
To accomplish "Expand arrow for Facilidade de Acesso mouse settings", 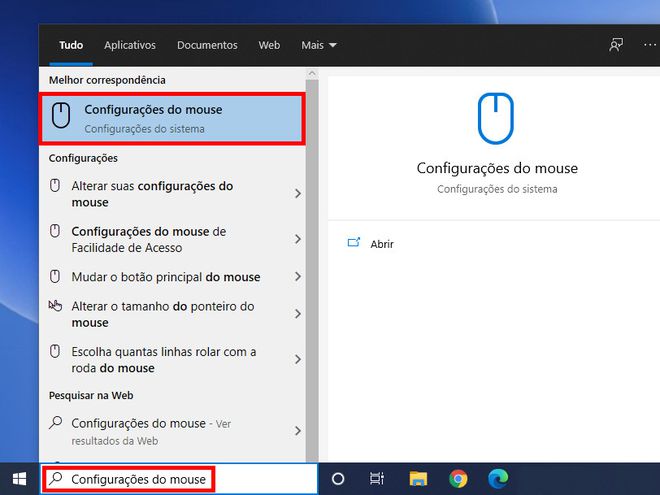I will pos(298,239).
